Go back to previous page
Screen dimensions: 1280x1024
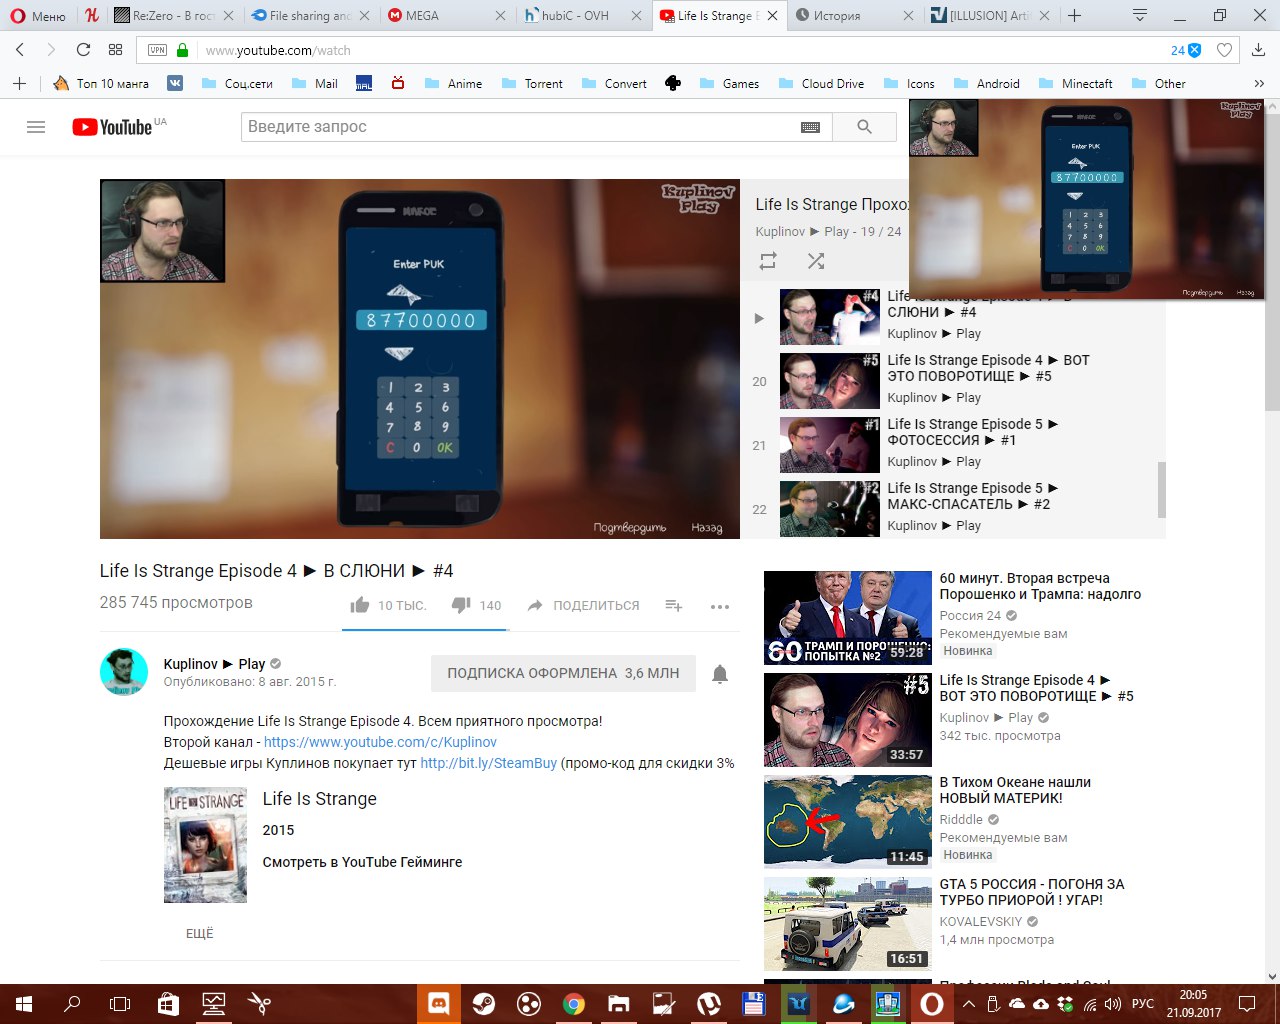coord(20,50)
